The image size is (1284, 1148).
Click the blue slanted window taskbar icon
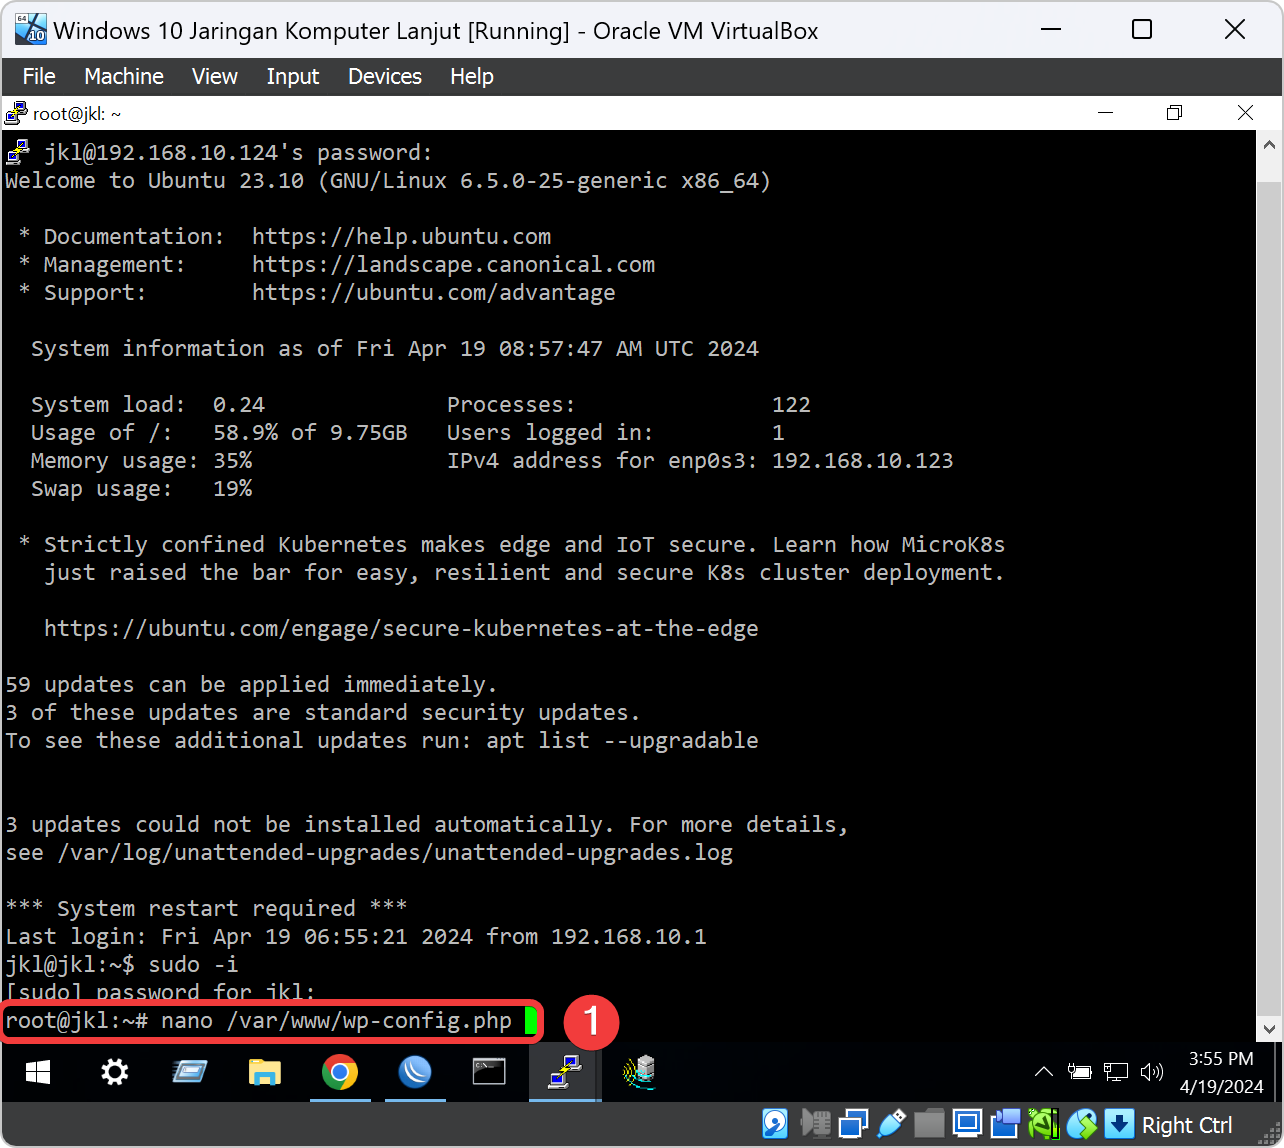(189, 1073)
